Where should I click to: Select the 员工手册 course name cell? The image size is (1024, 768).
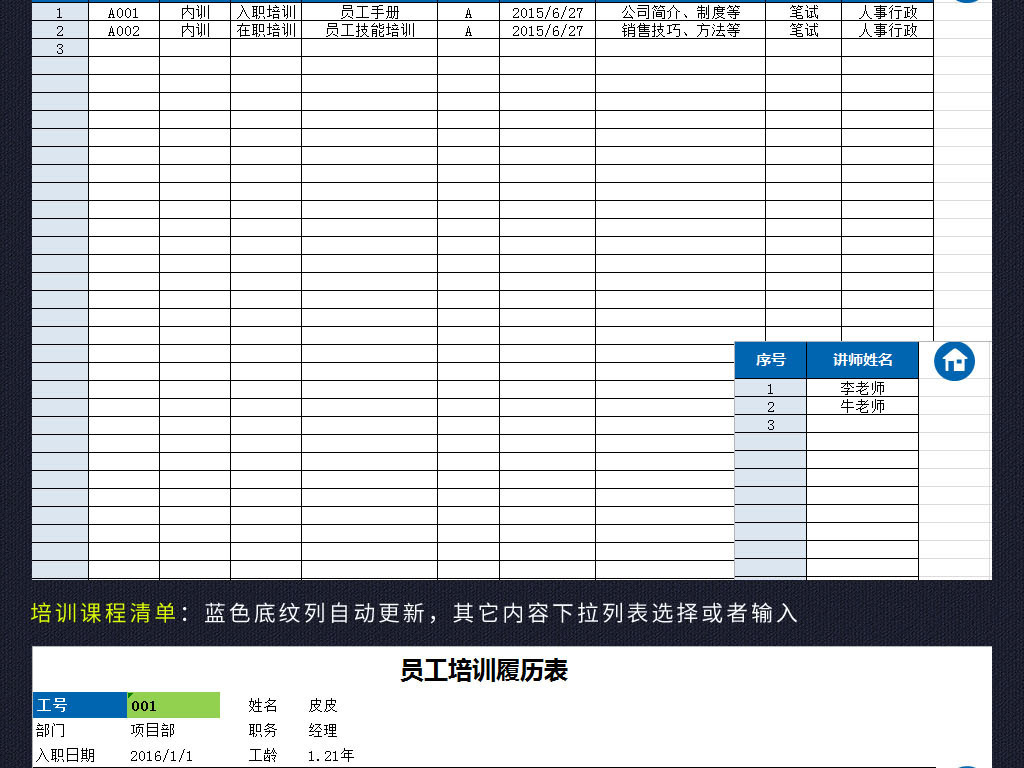click(367, 11)
